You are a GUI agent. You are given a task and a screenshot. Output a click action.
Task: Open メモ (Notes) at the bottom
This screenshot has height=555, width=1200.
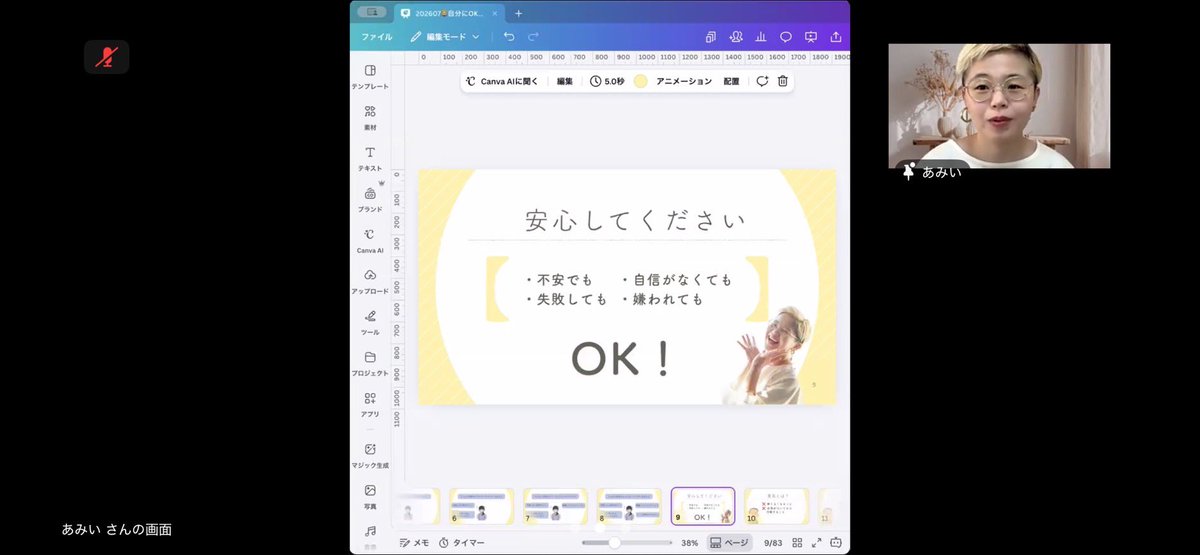tap(414, 542)
